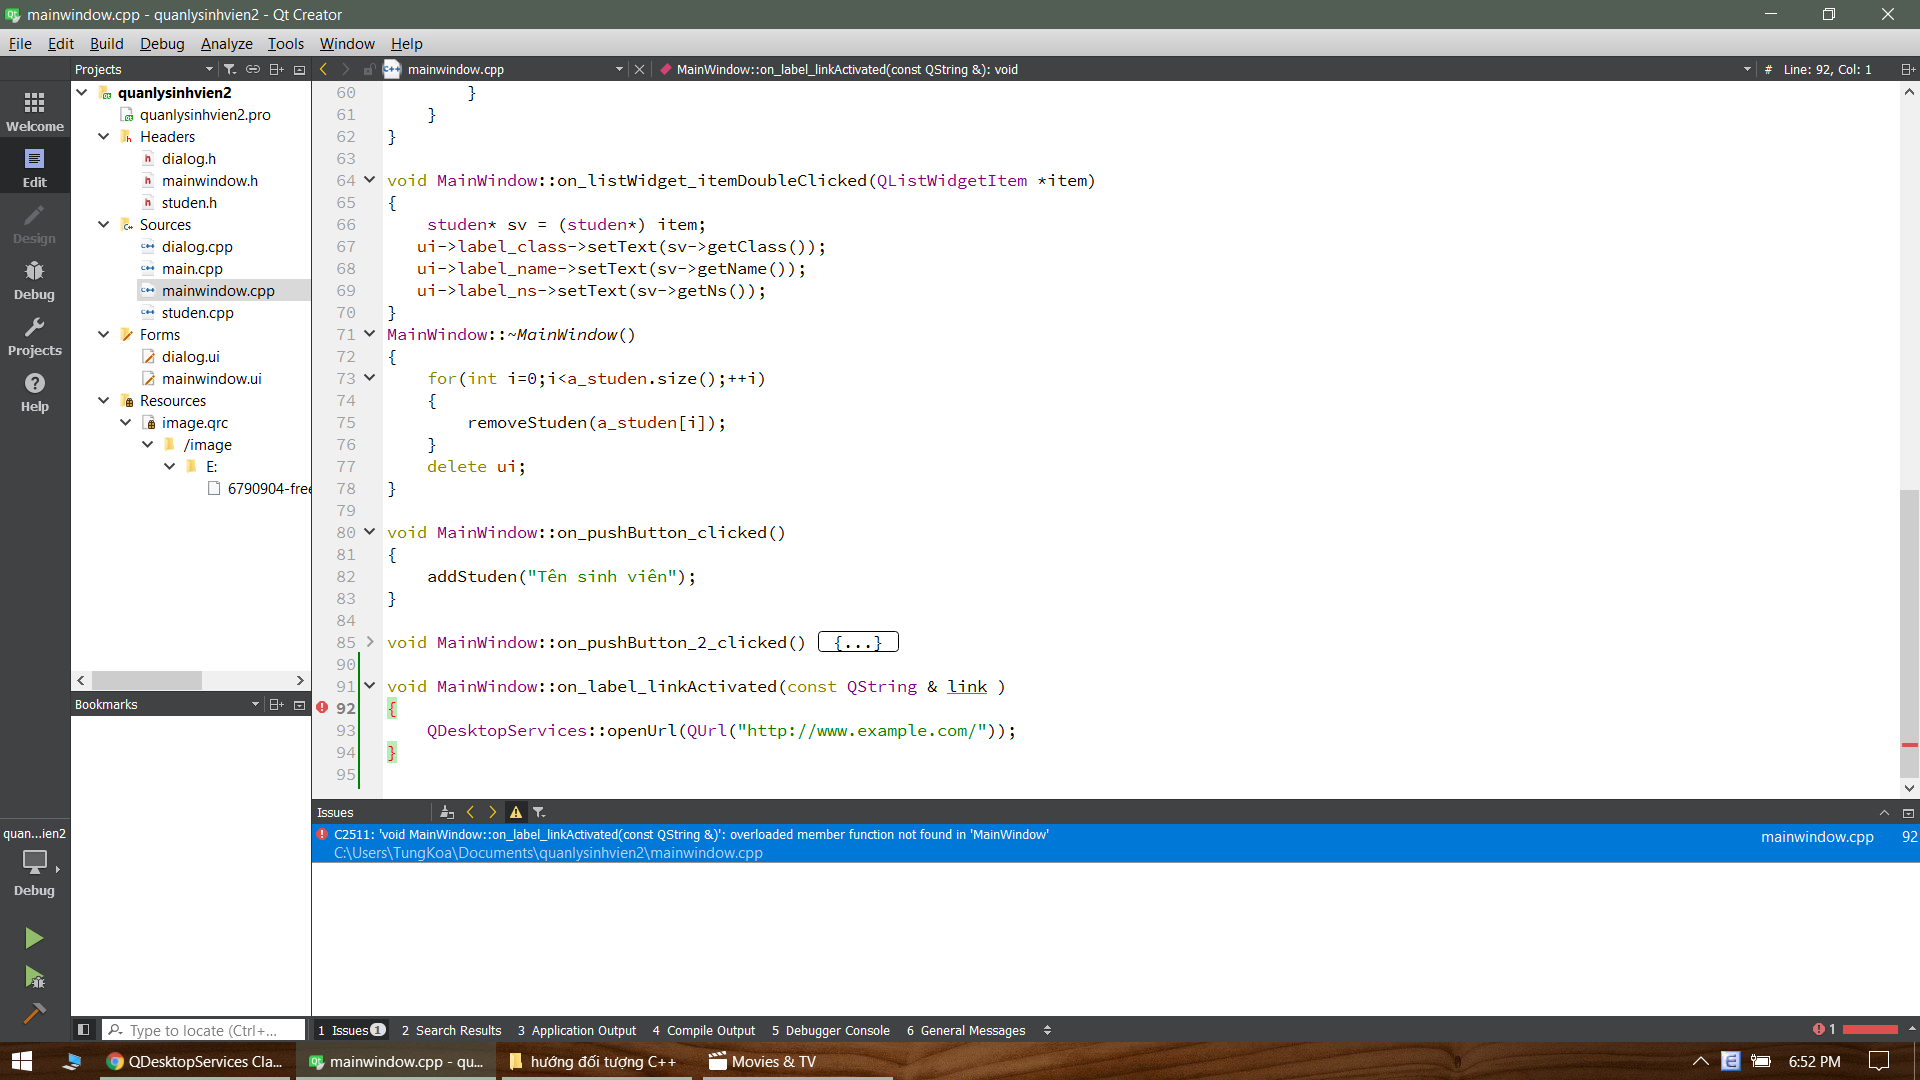Start debugging with Run-Debug icon
1920x1080 pixels.
34,976
